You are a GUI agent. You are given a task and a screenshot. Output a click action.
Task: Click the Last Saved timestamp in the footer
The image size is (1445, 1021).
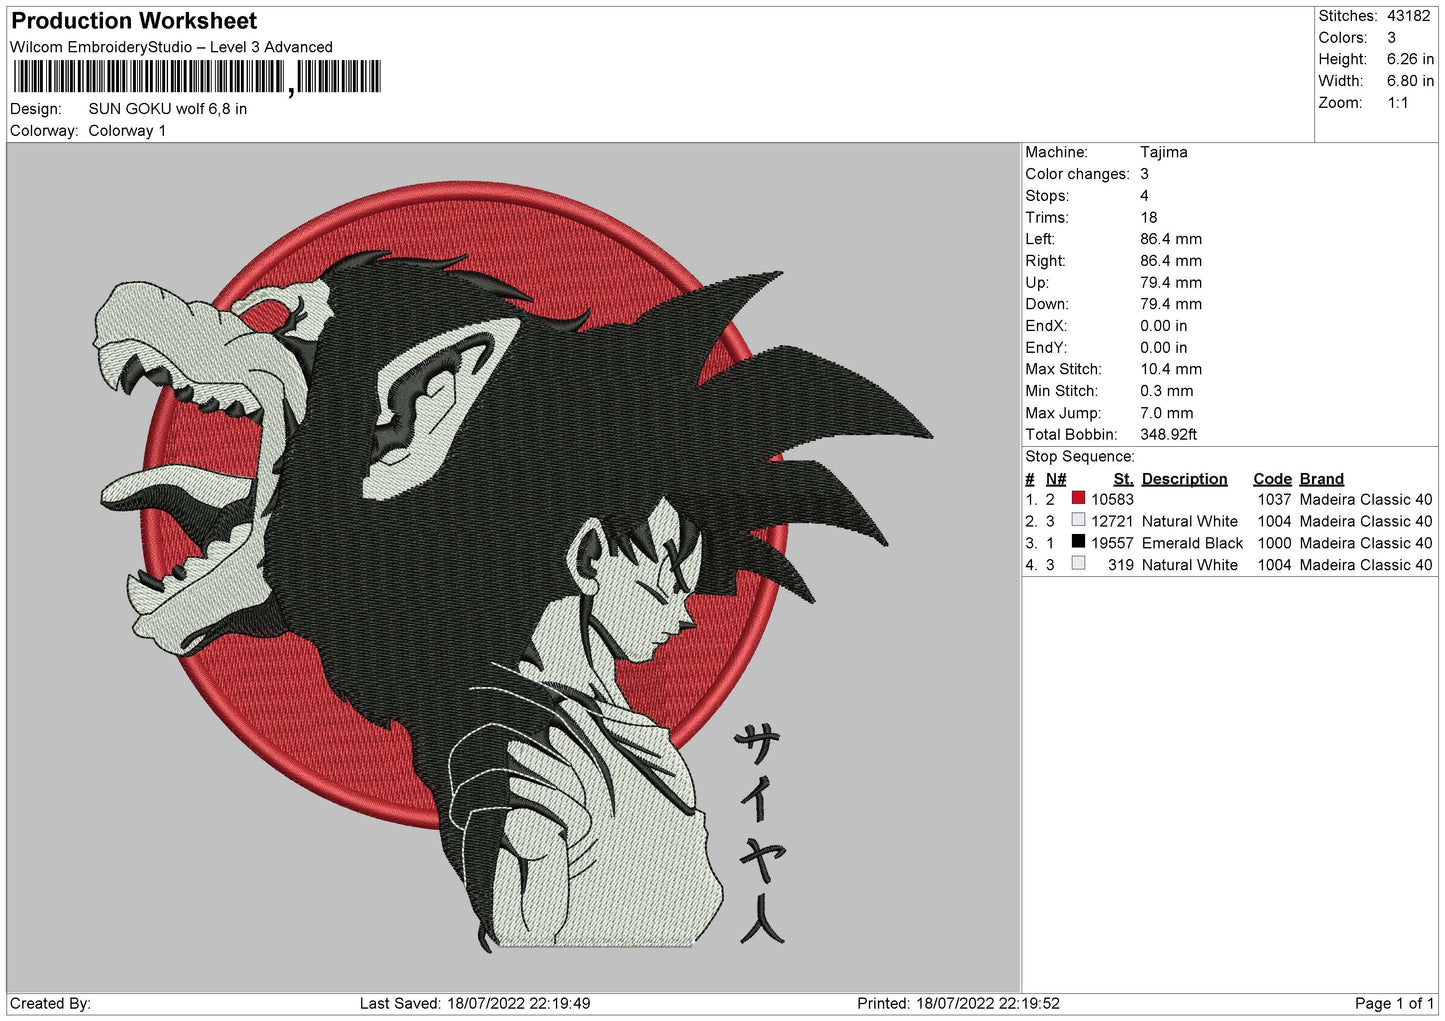click(x=475, y=1003)
